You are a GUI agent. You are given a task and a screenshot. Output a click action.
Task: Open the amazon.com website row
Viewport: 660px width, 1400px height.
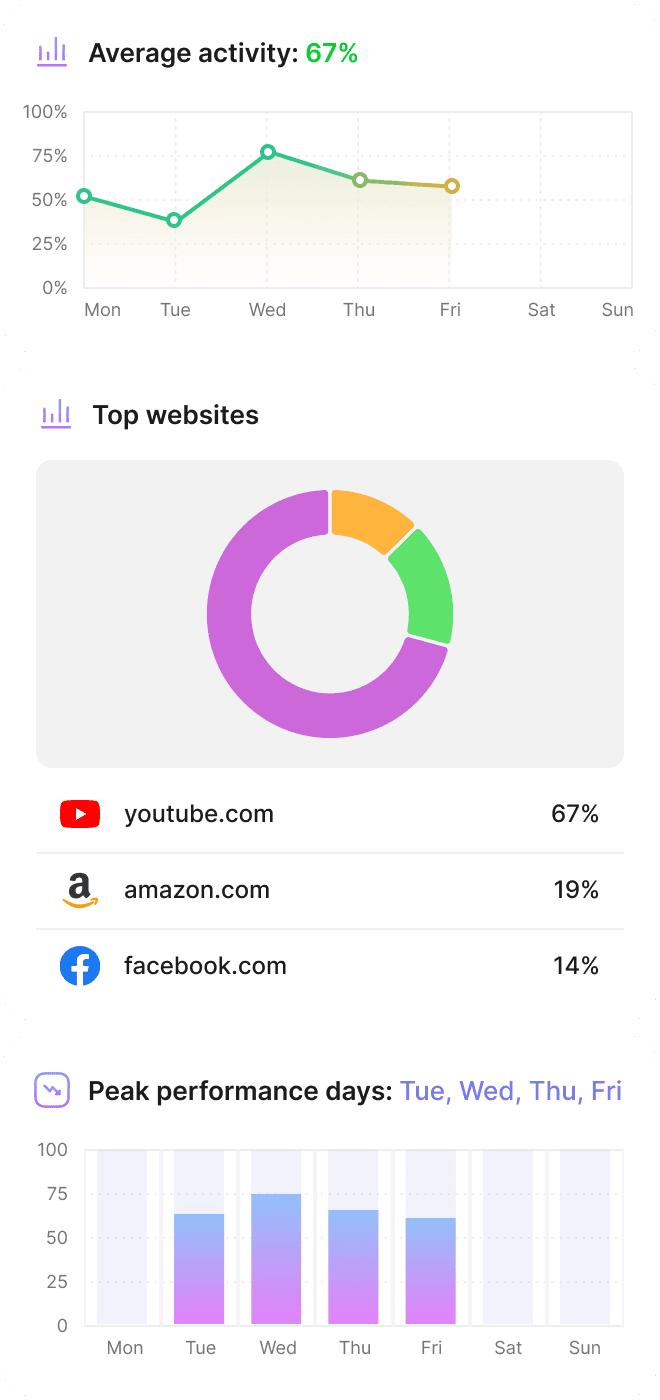pyautogui.click(x=330, y=890)
